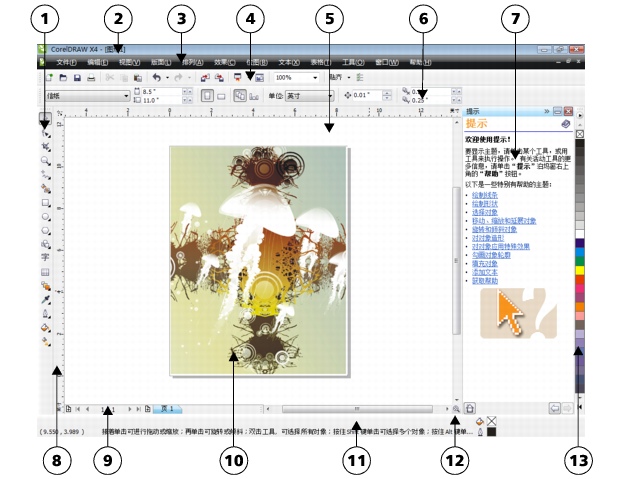Open the 效果(C) menu

(225, 62)
